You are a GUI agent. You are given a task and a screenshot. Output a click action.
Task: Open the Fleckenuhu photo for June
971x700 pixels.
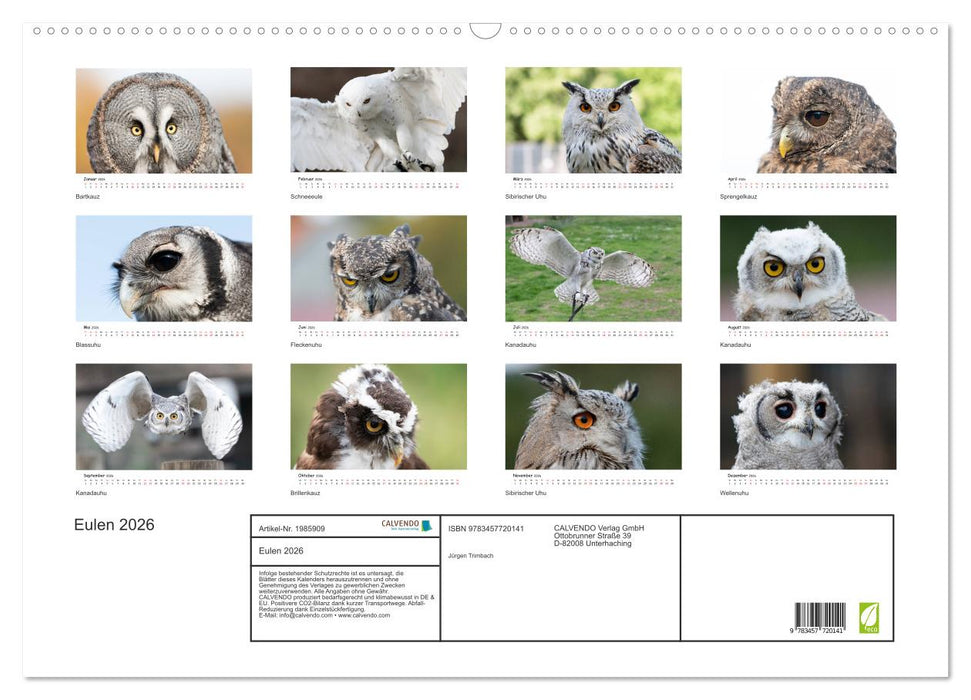tap(378, 268)
